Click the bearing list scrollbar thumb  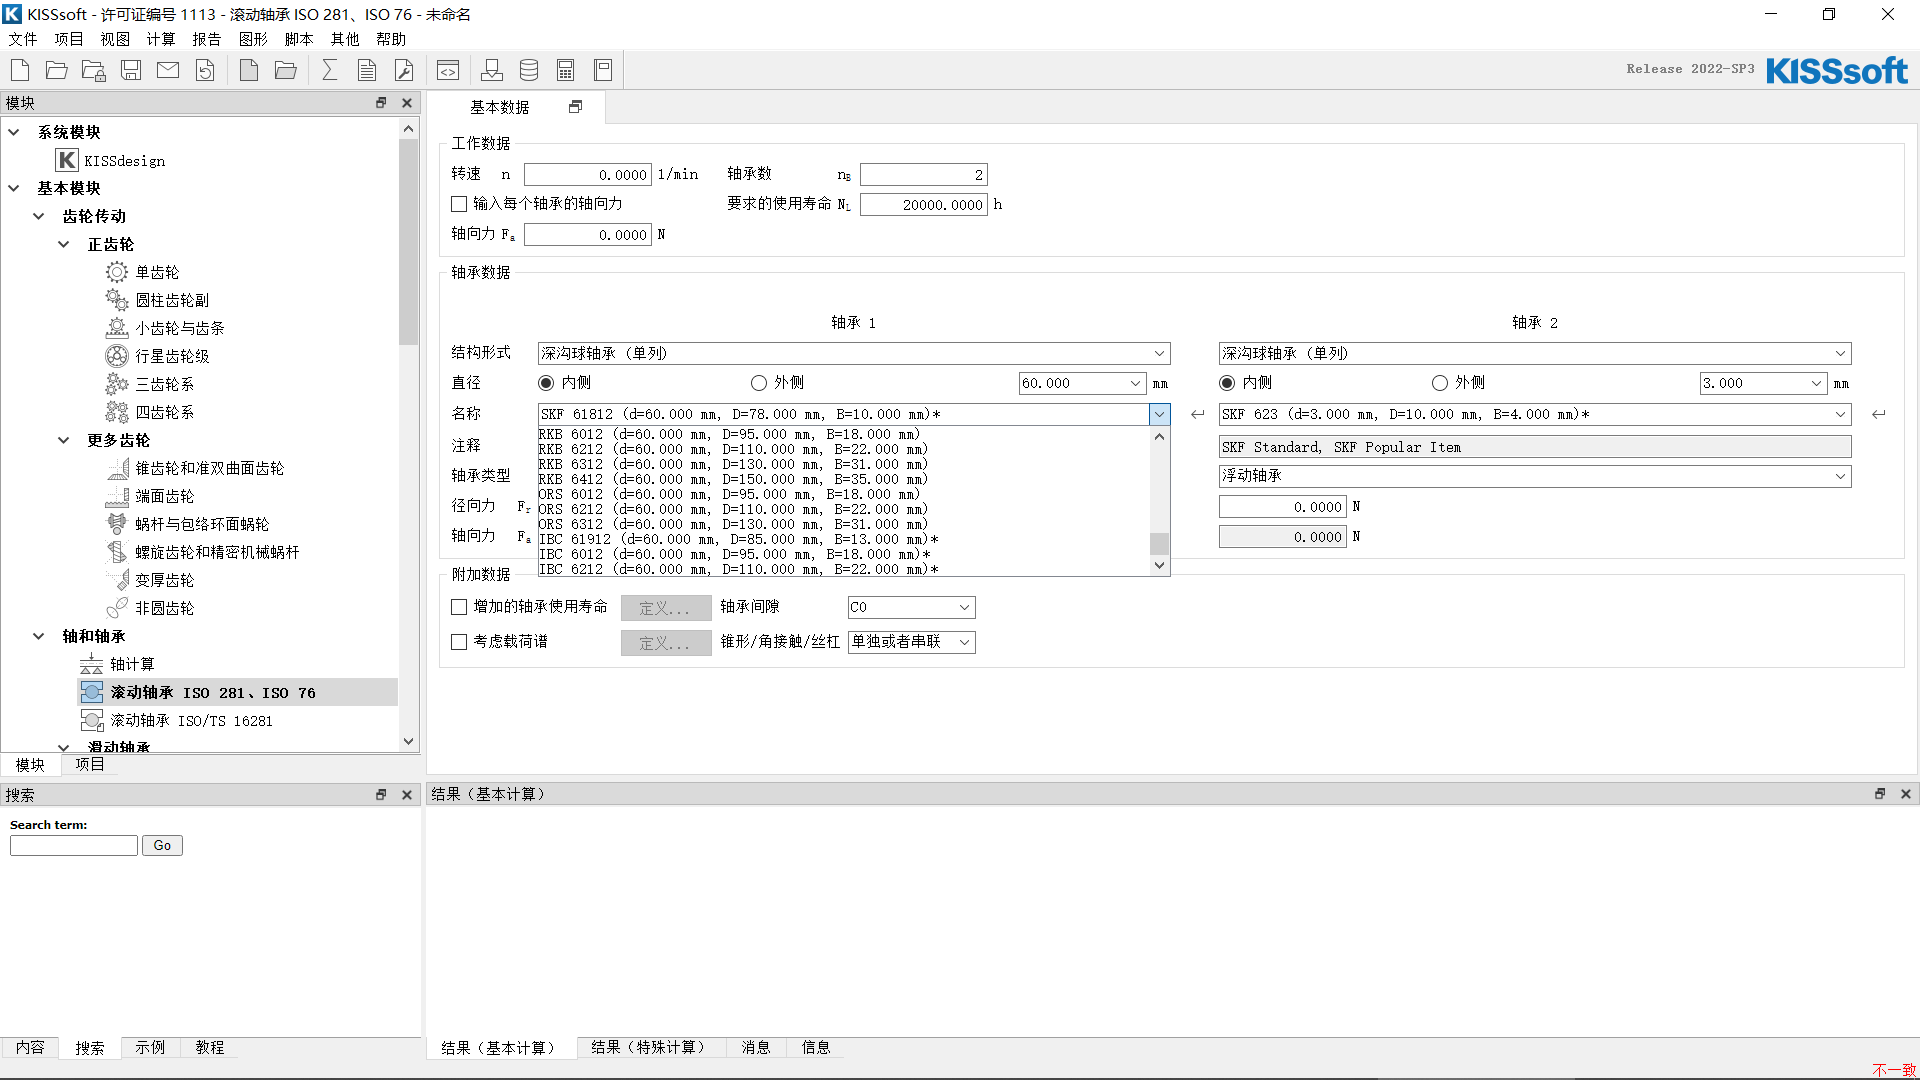(x=1160, y=544)
